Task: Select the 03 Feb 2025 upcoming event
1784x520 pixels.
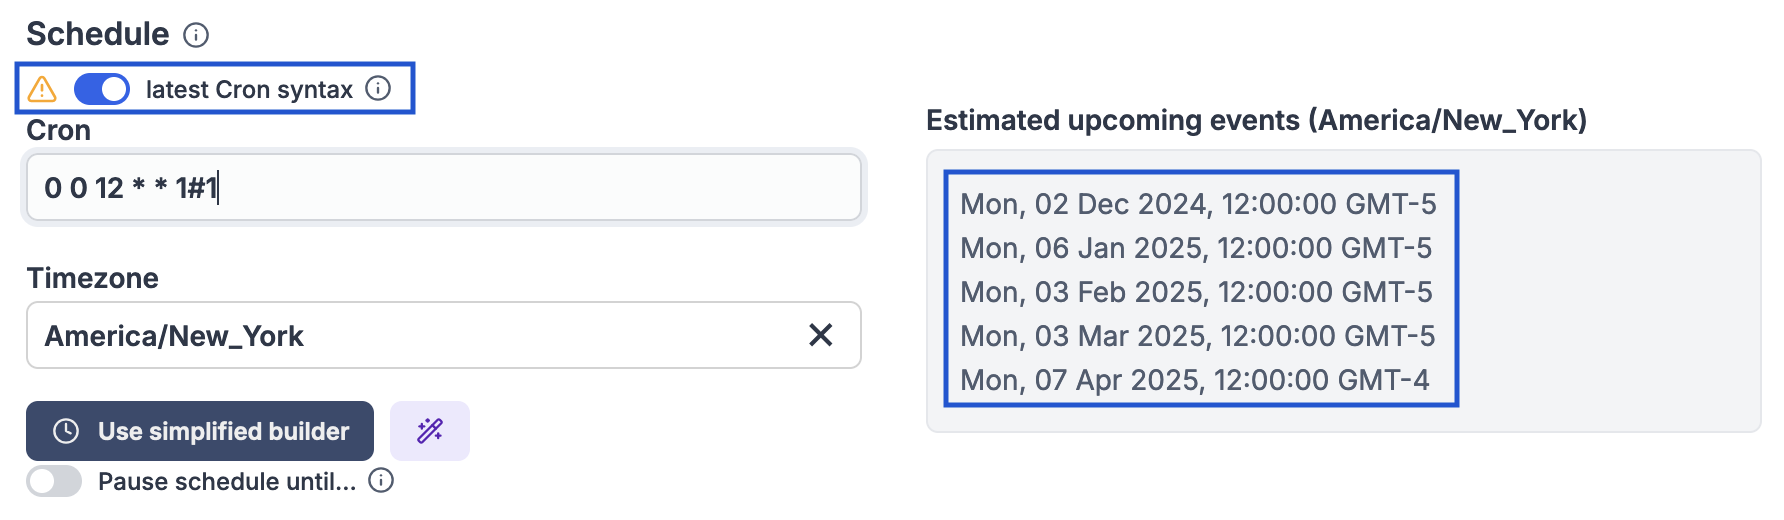Action: (x=1196, y=292)
